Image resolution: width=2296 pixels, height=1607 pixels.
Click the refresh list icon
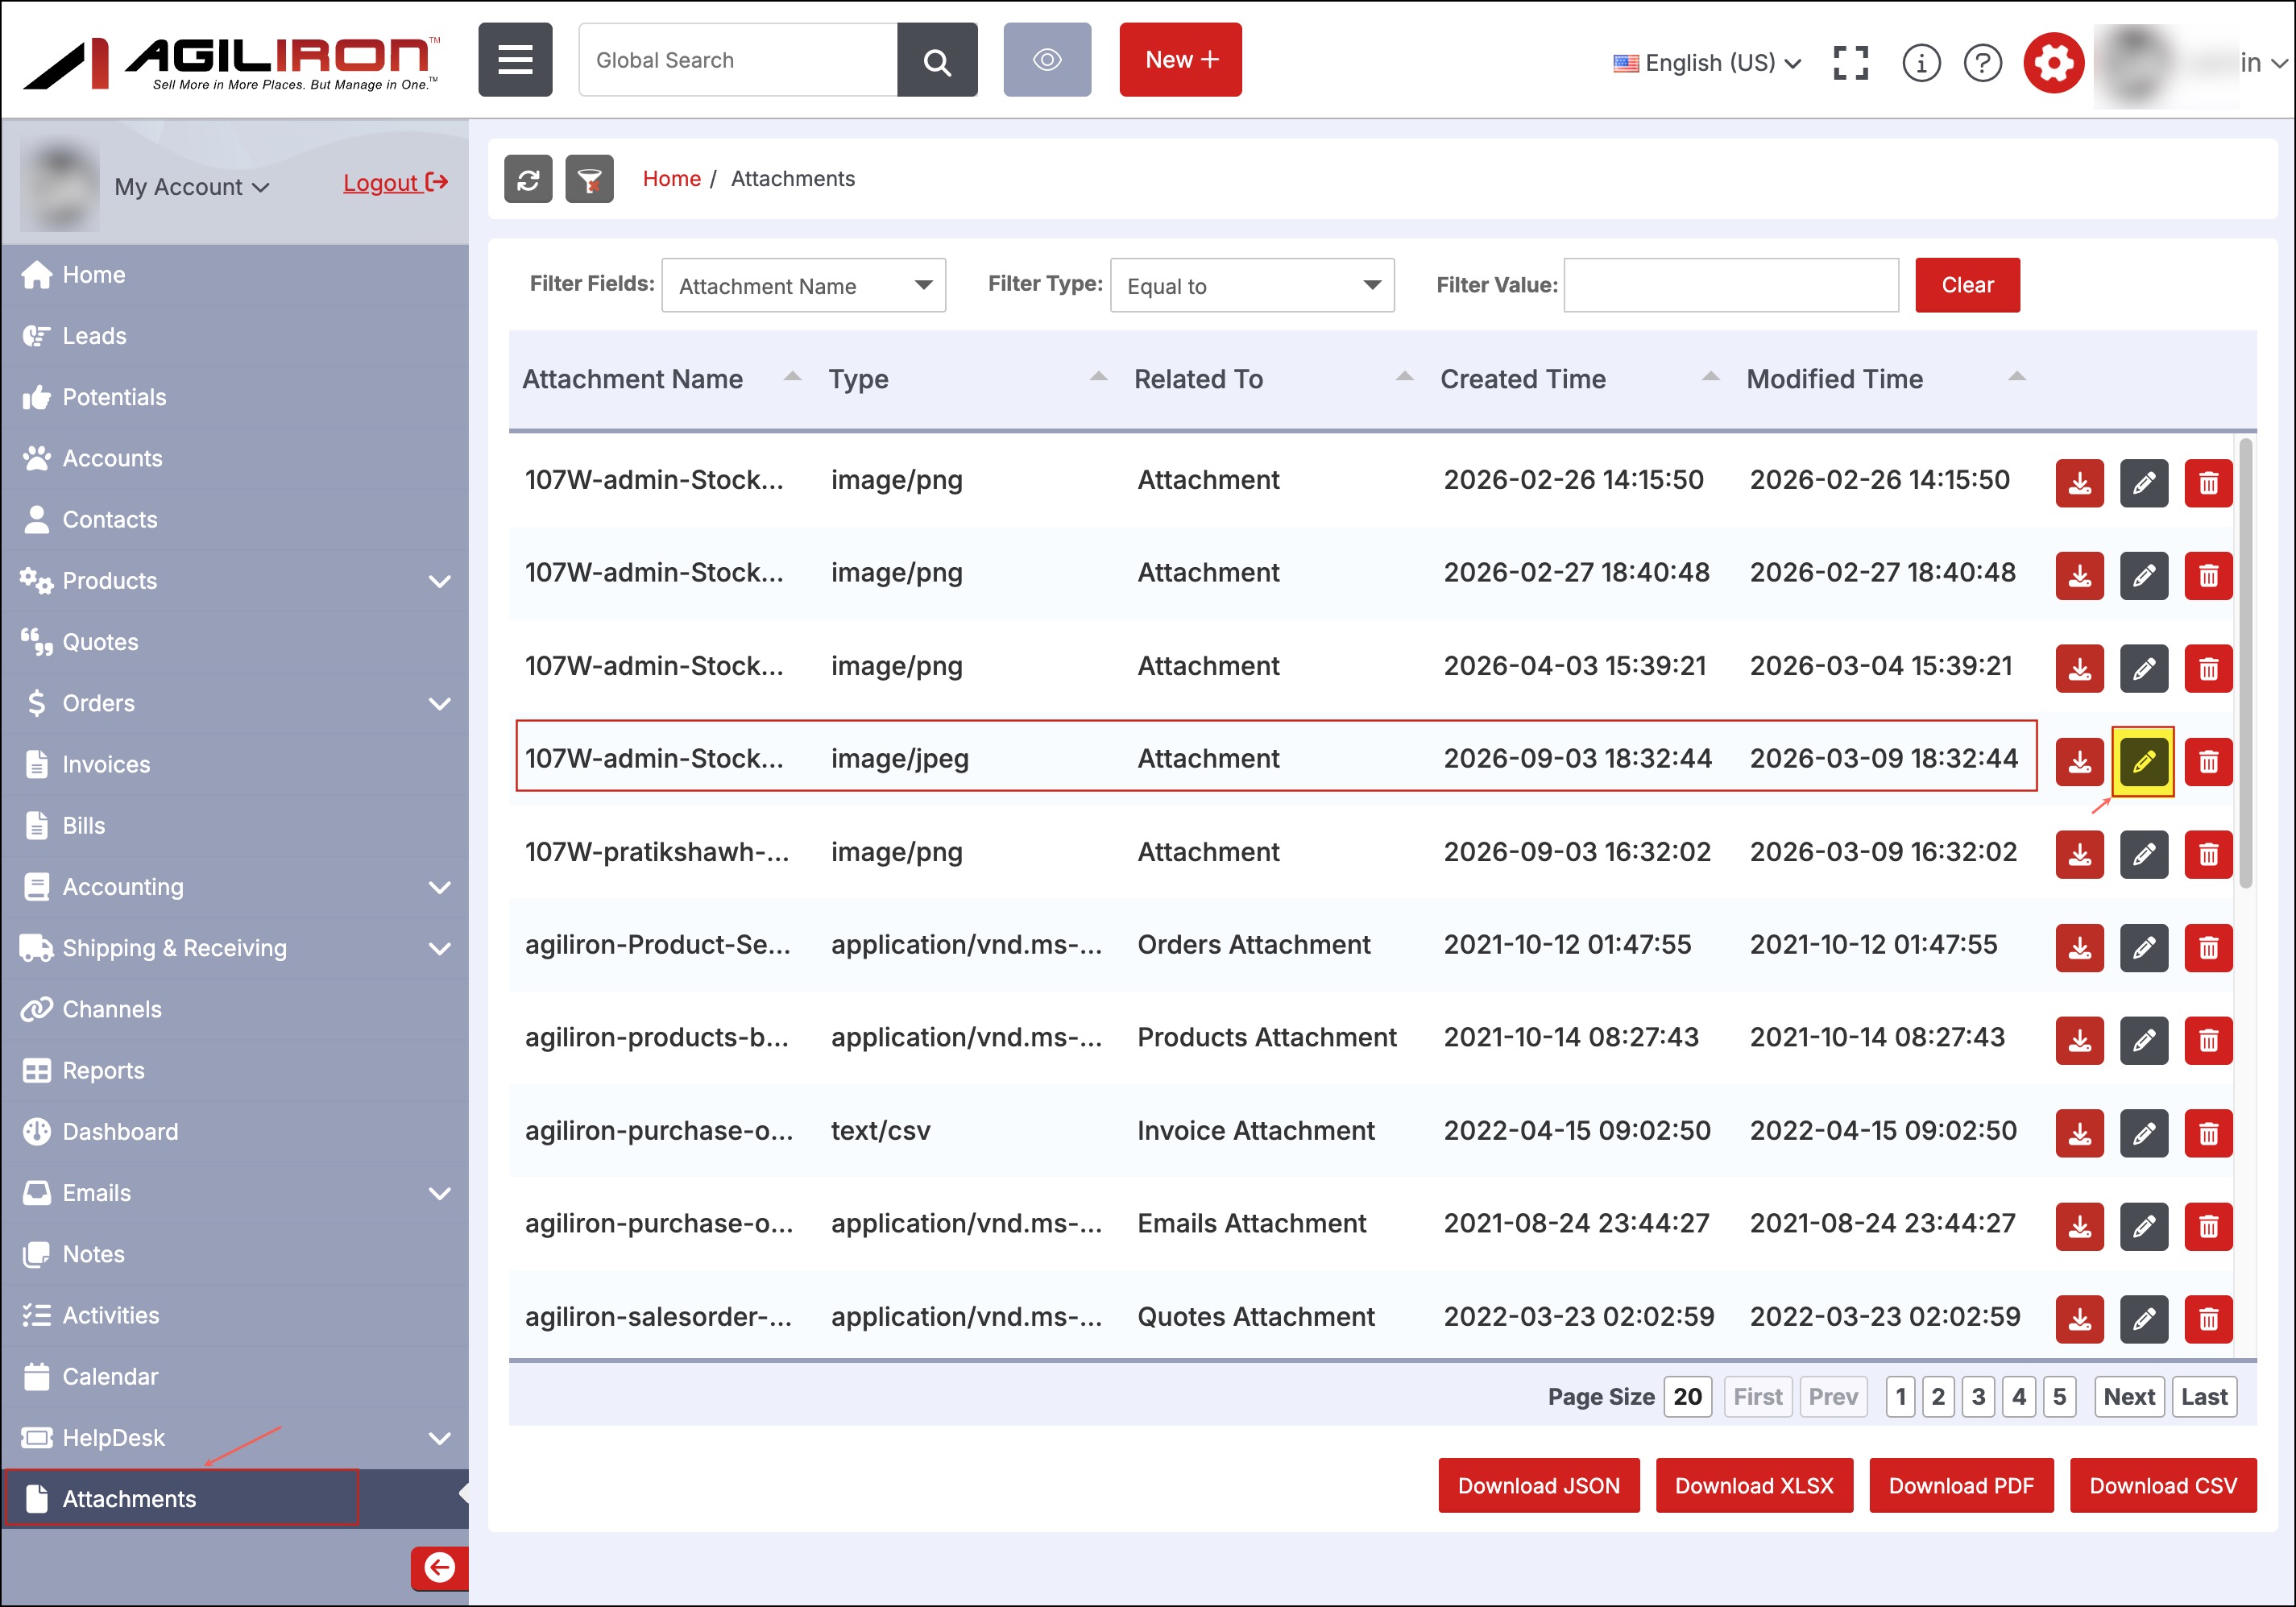528,180
